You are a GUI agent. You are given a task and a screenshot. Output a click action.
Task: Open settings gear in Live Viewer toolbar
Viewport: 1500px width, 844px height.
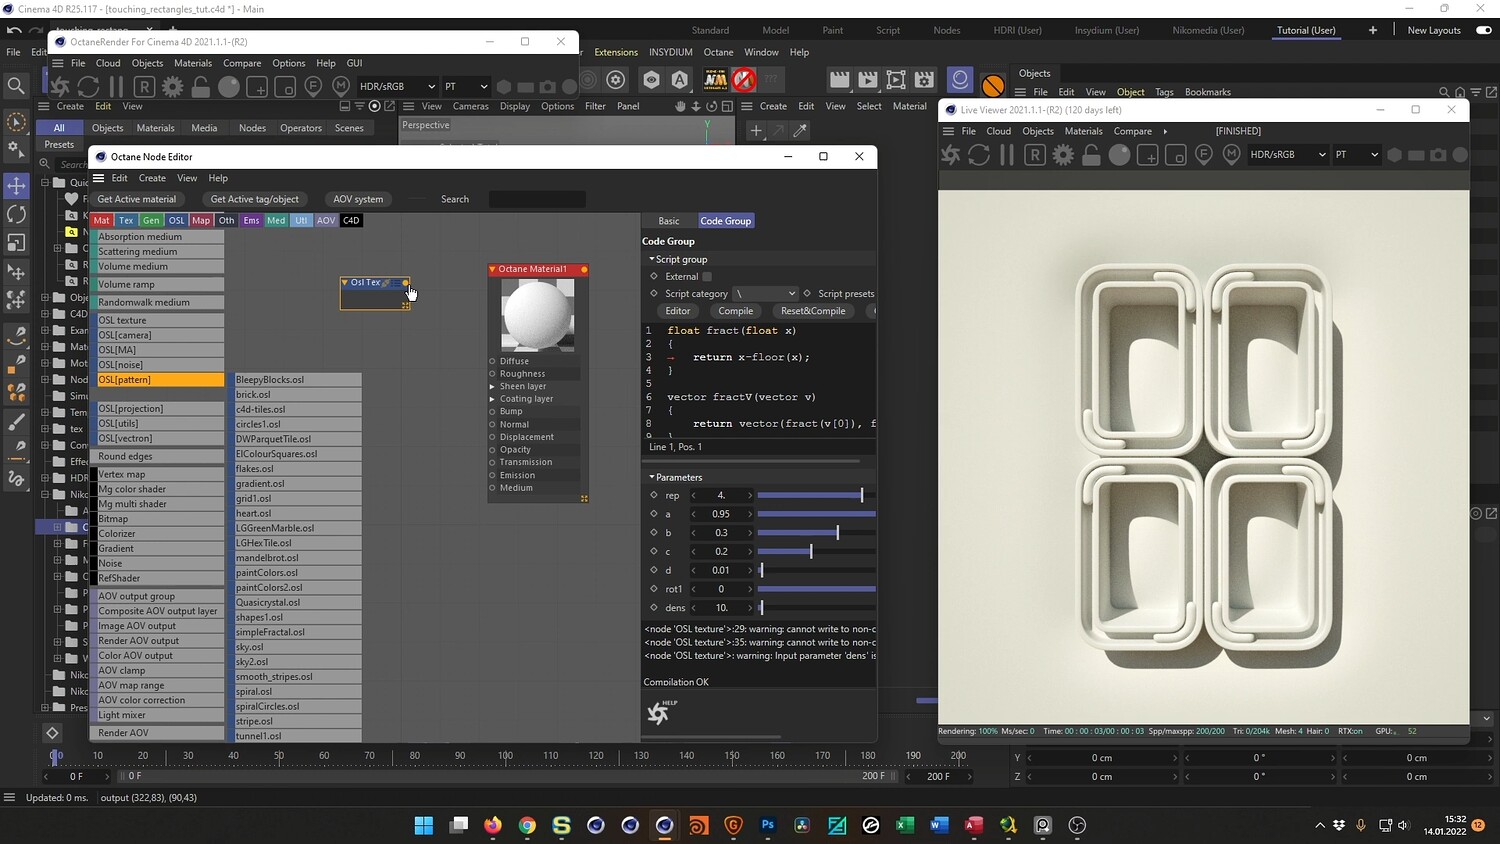pos(1063,155)
